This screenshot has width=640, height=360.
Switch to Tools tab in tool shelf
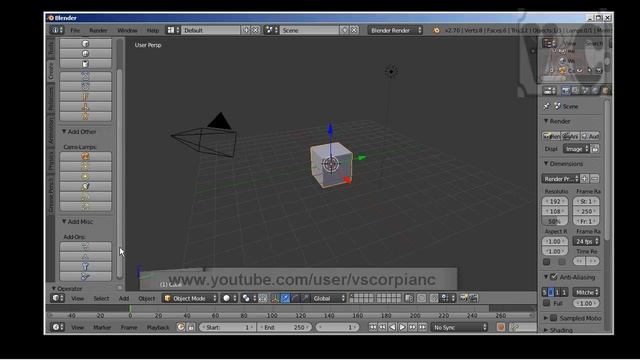click(x=51, y=48)
